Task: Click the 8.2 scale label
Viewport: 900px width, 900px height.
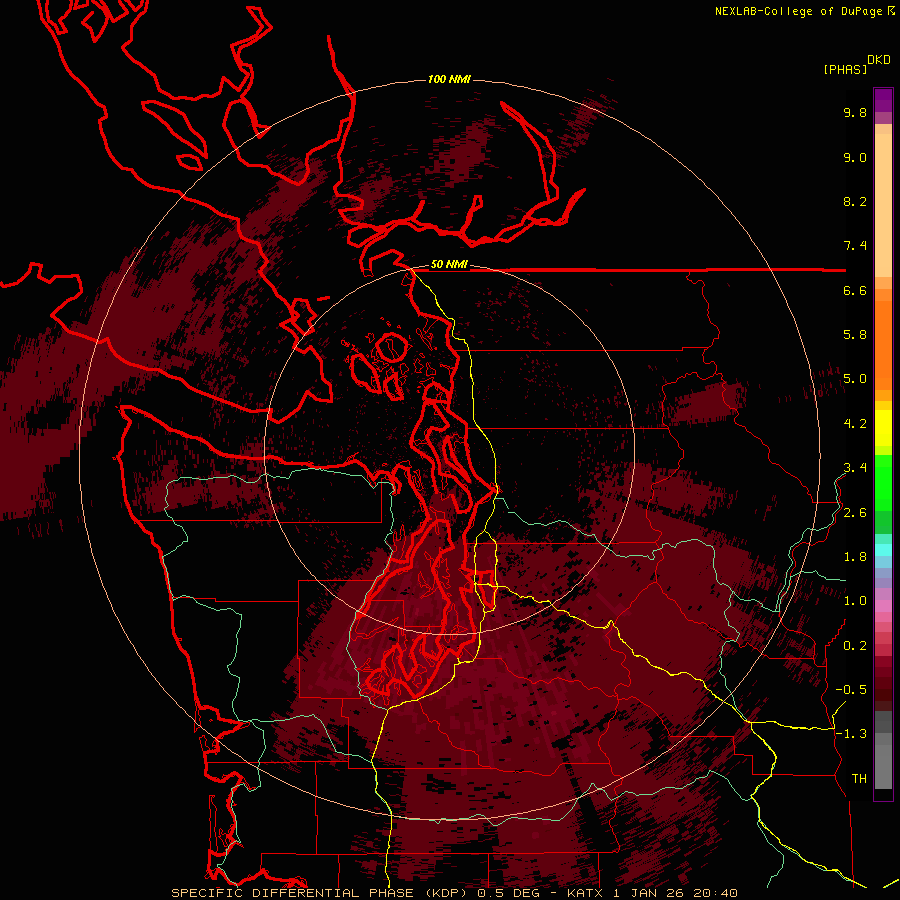Action: click(x=855, y=202)
